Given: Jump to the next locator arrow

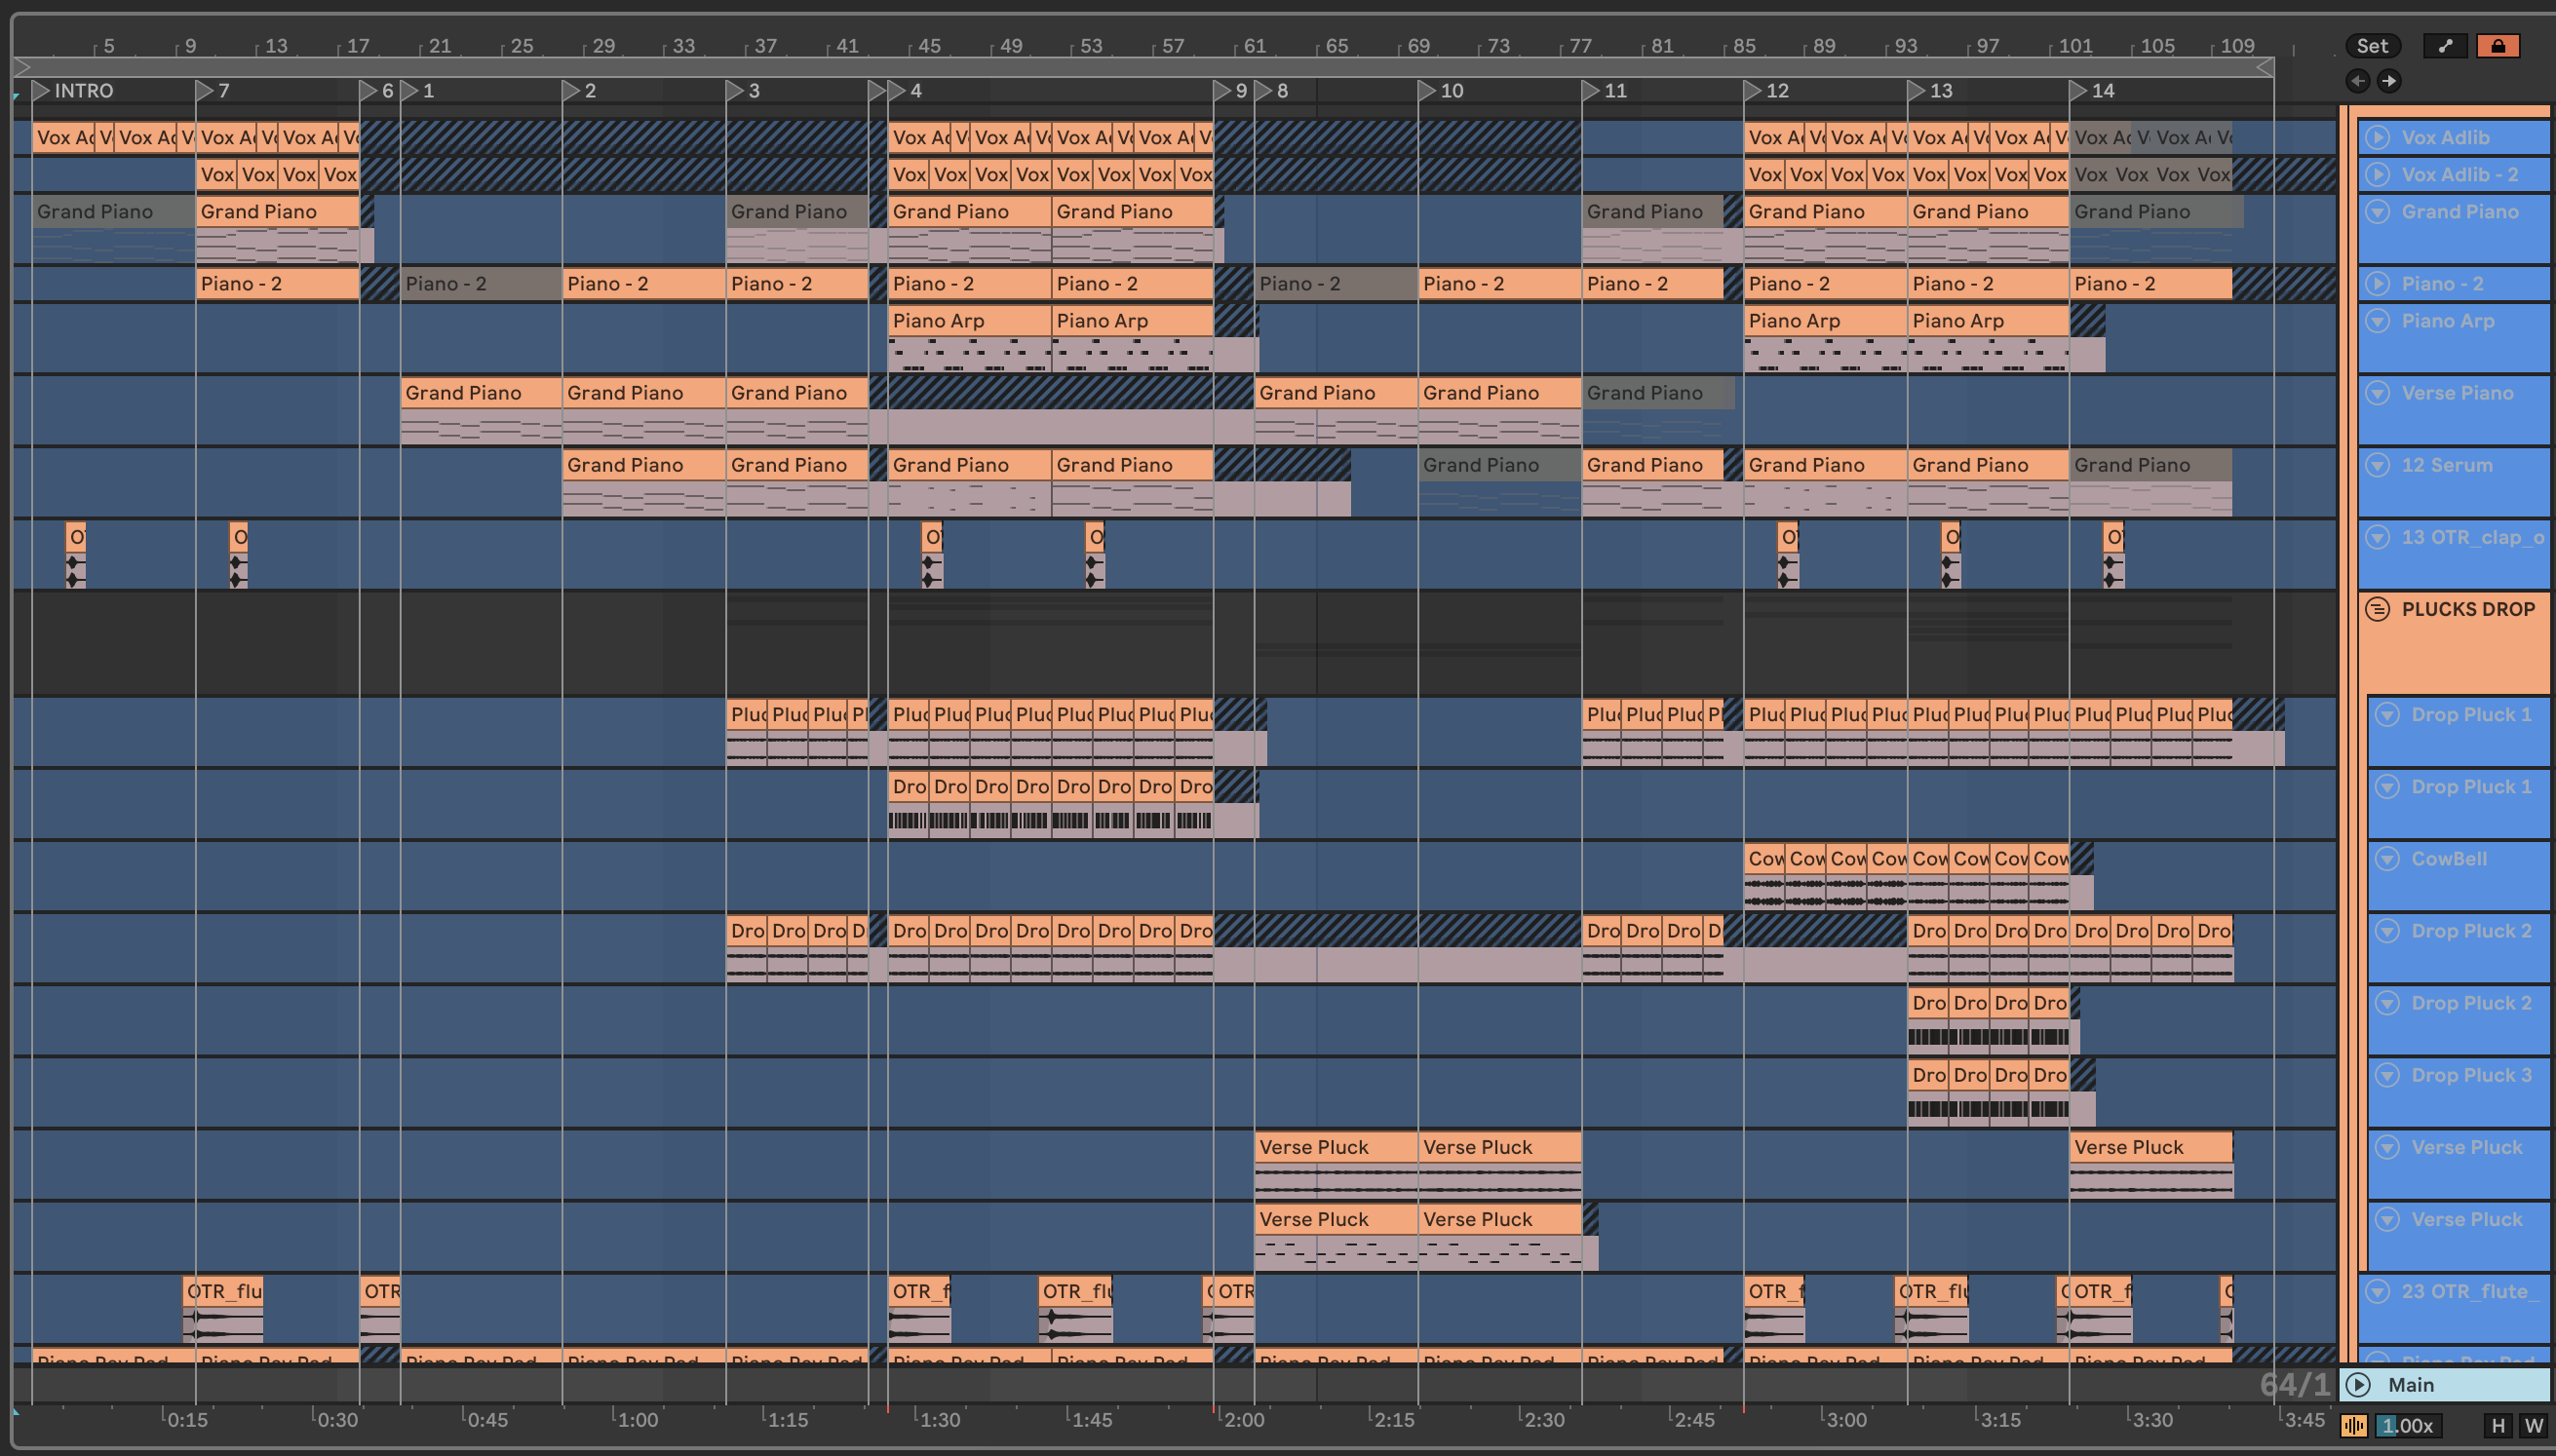Looking at the screenshot, I should [x=2389, y=81].
